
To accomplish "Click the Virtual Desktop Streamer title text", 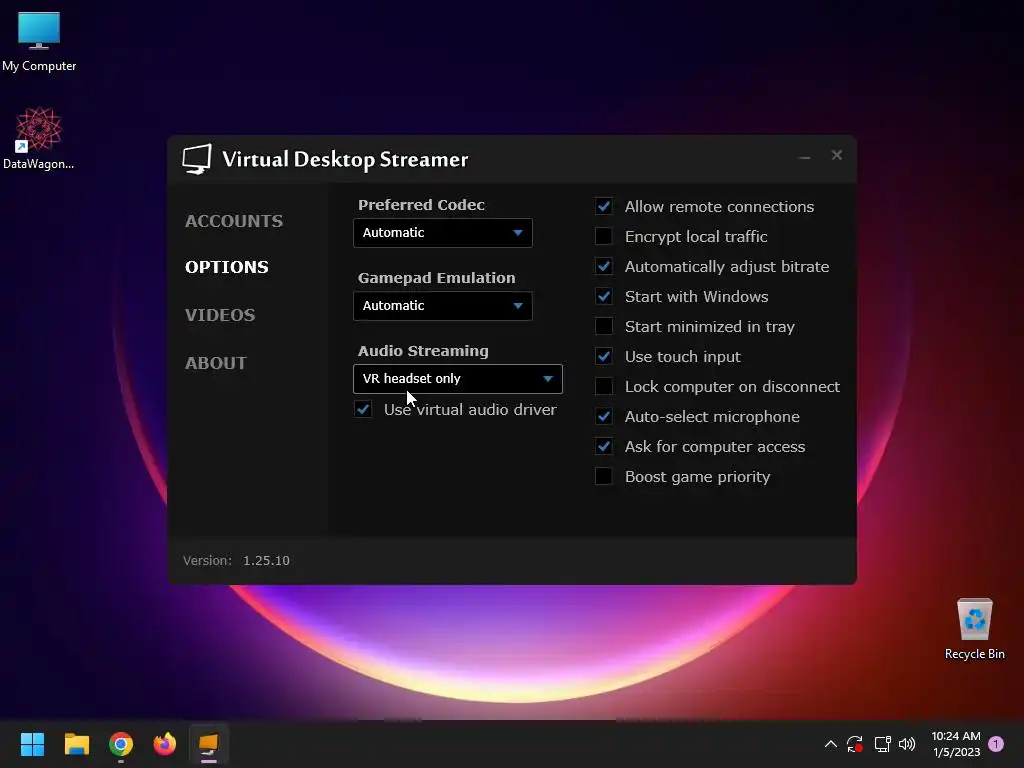I will tap(345, 159).
